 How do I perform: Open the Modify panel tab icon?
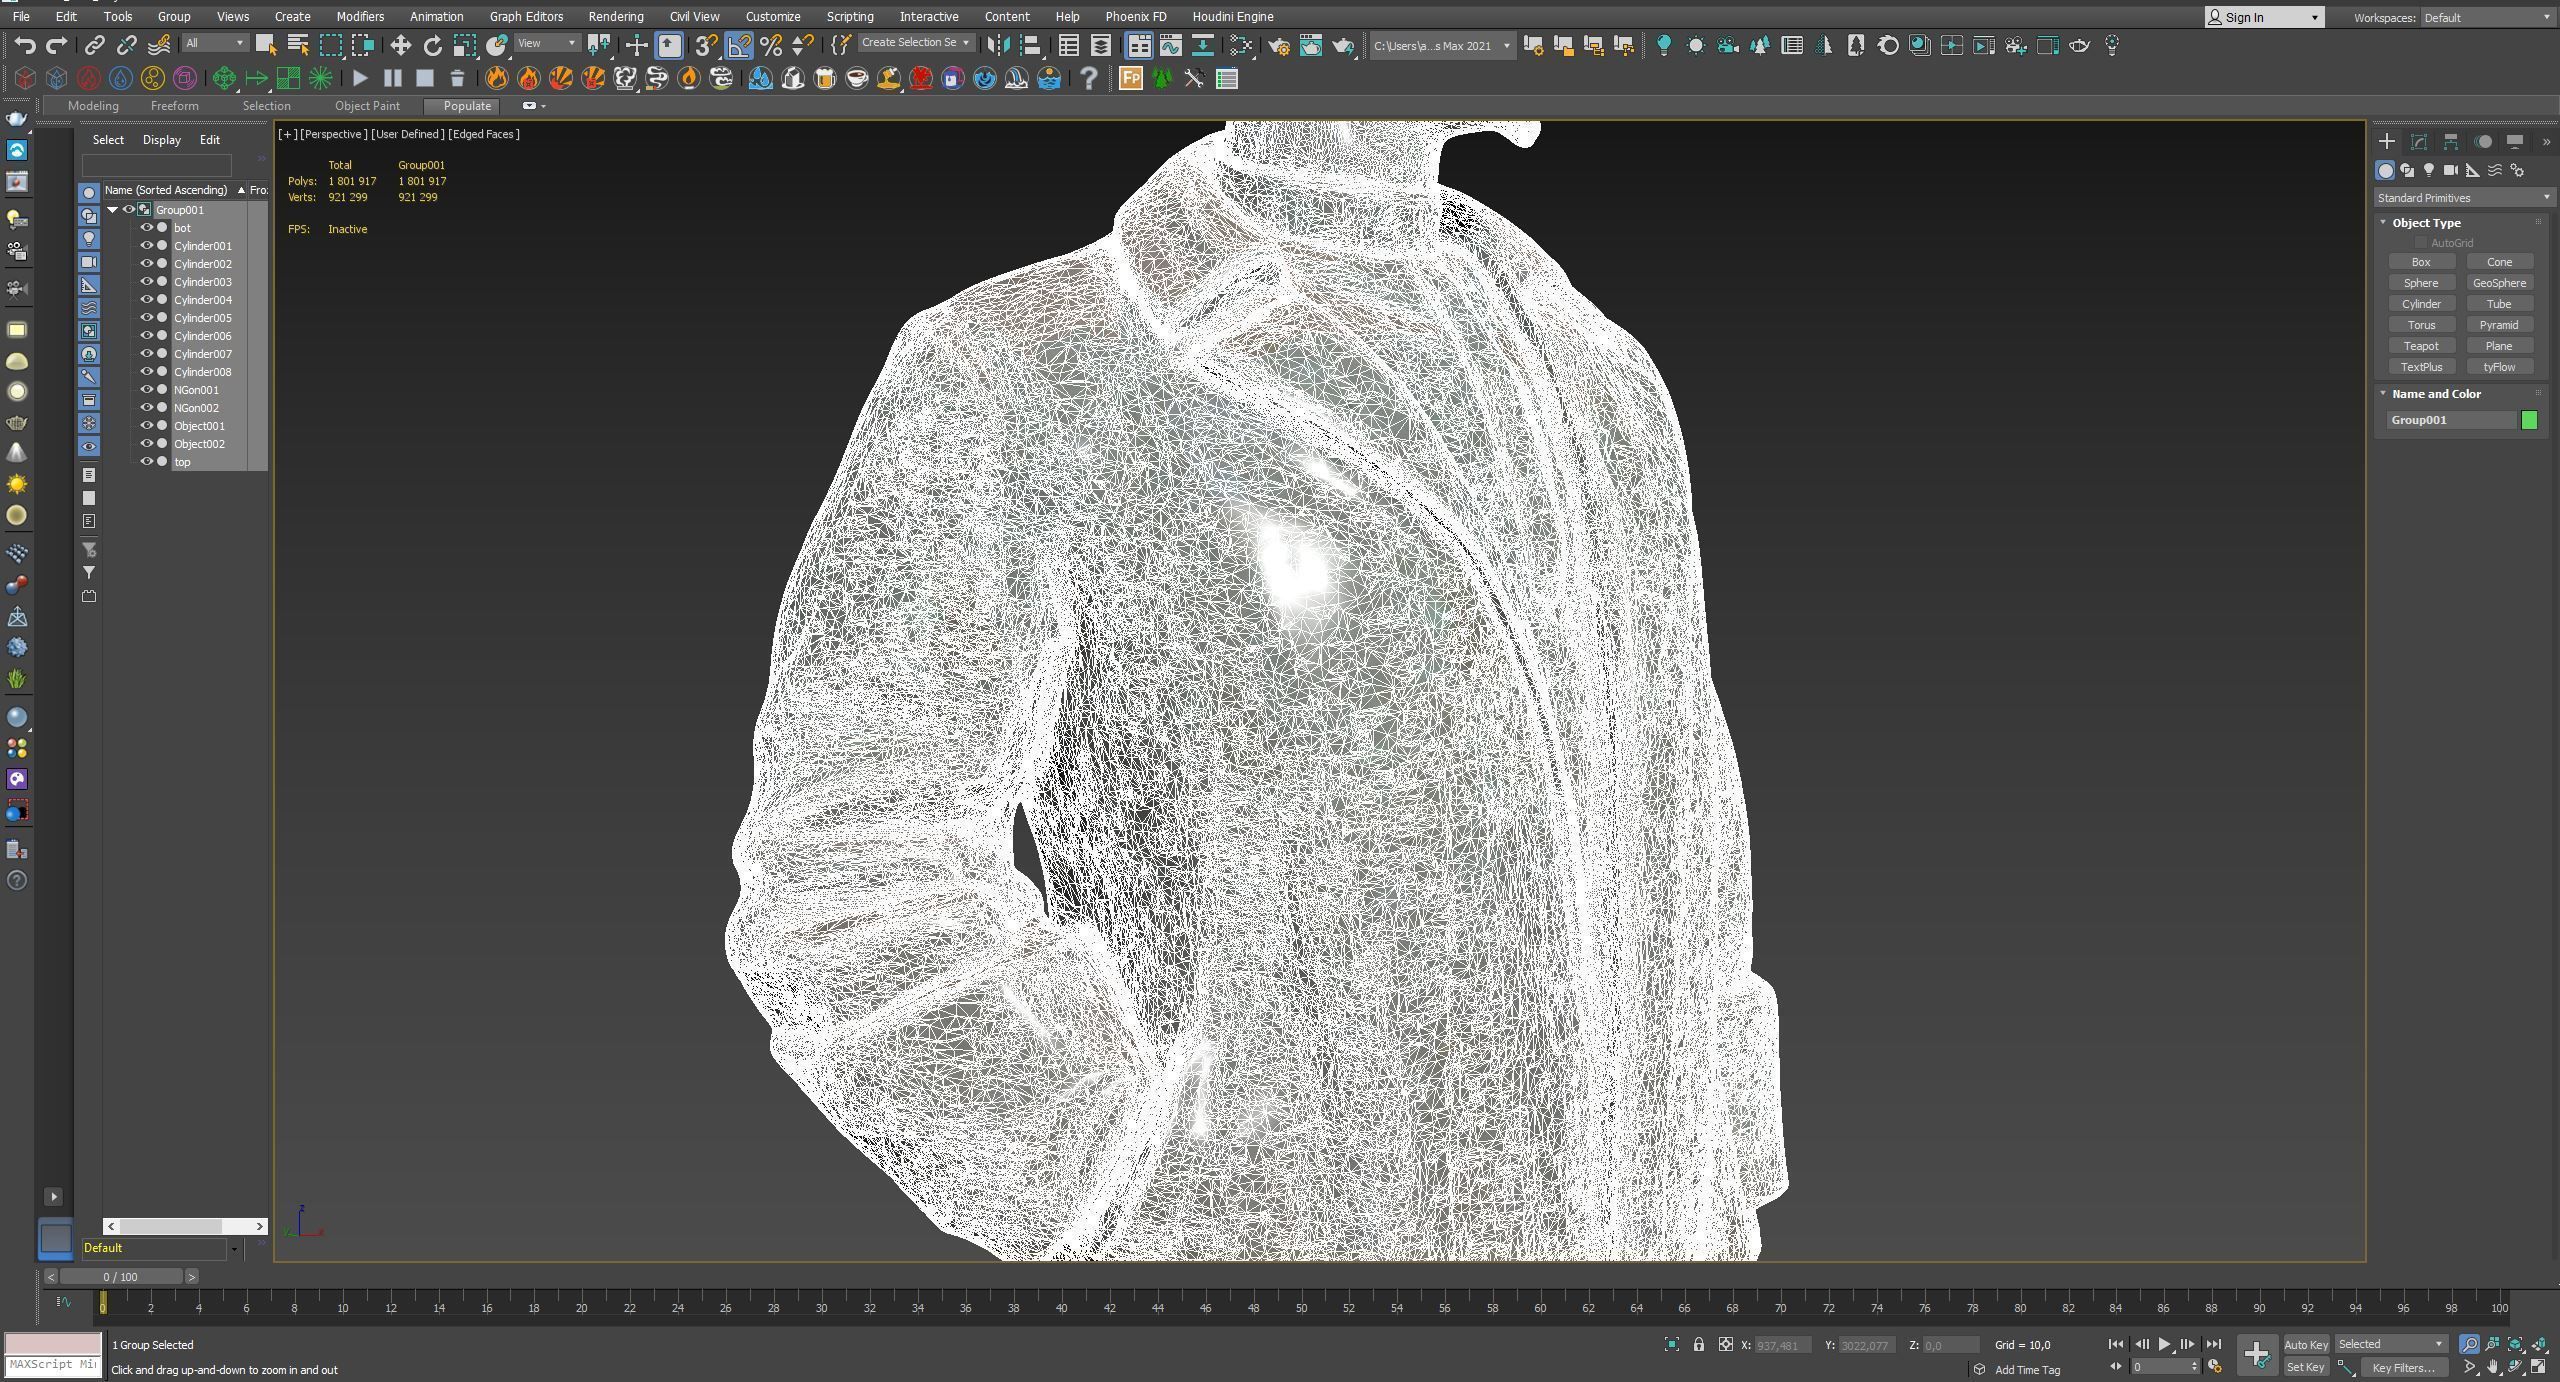2419,142
